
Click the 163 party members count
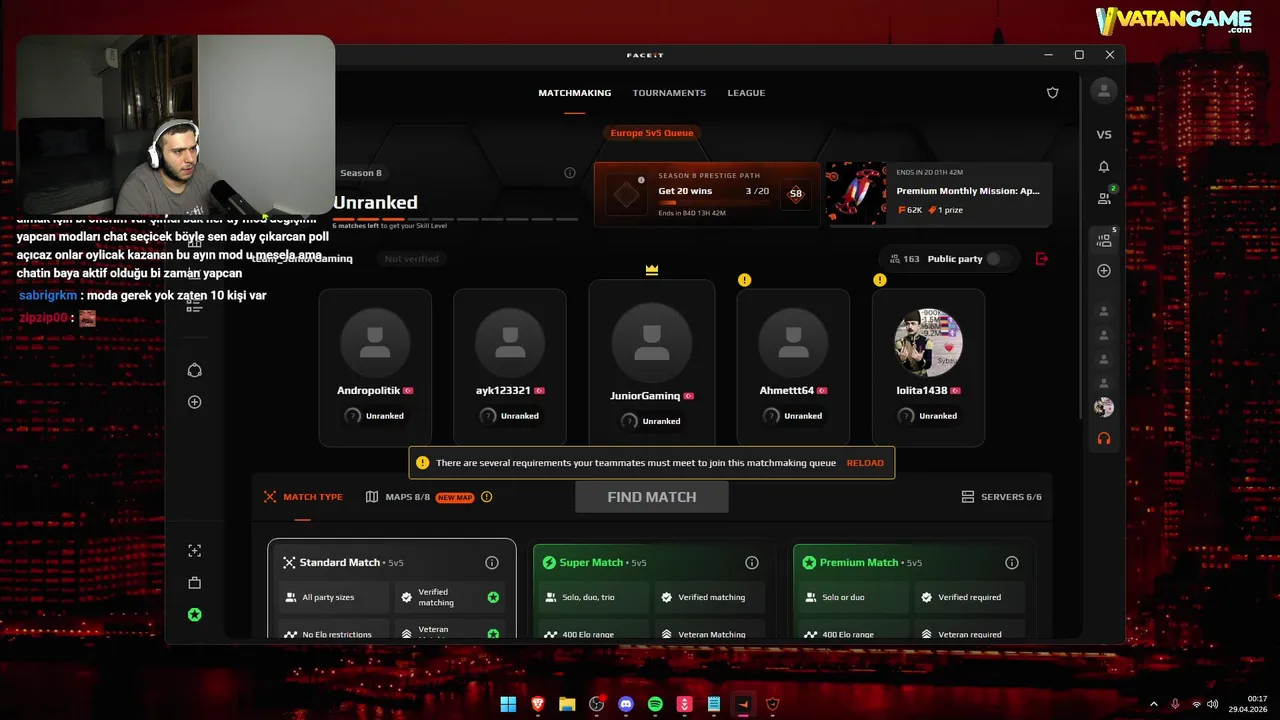click(x=903, y=259)
